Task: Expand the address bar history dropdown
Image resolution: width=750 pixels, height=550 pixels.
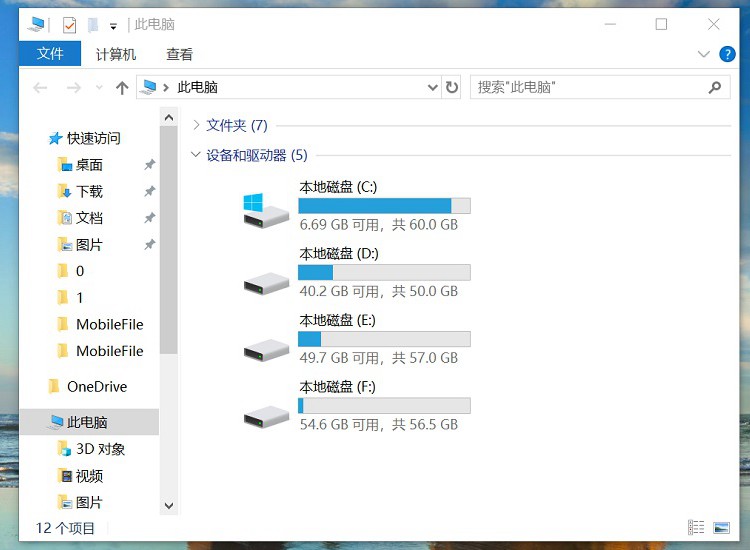Action: point(432,87)
